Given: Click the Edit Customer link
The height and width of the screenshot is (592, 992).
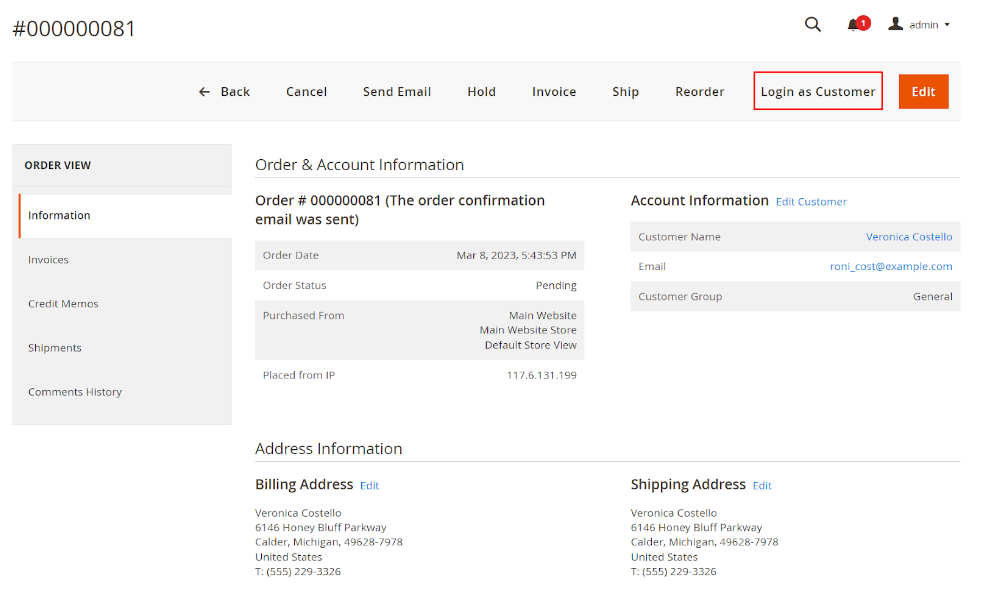Looking at the screenshot, I should (811, 202).
